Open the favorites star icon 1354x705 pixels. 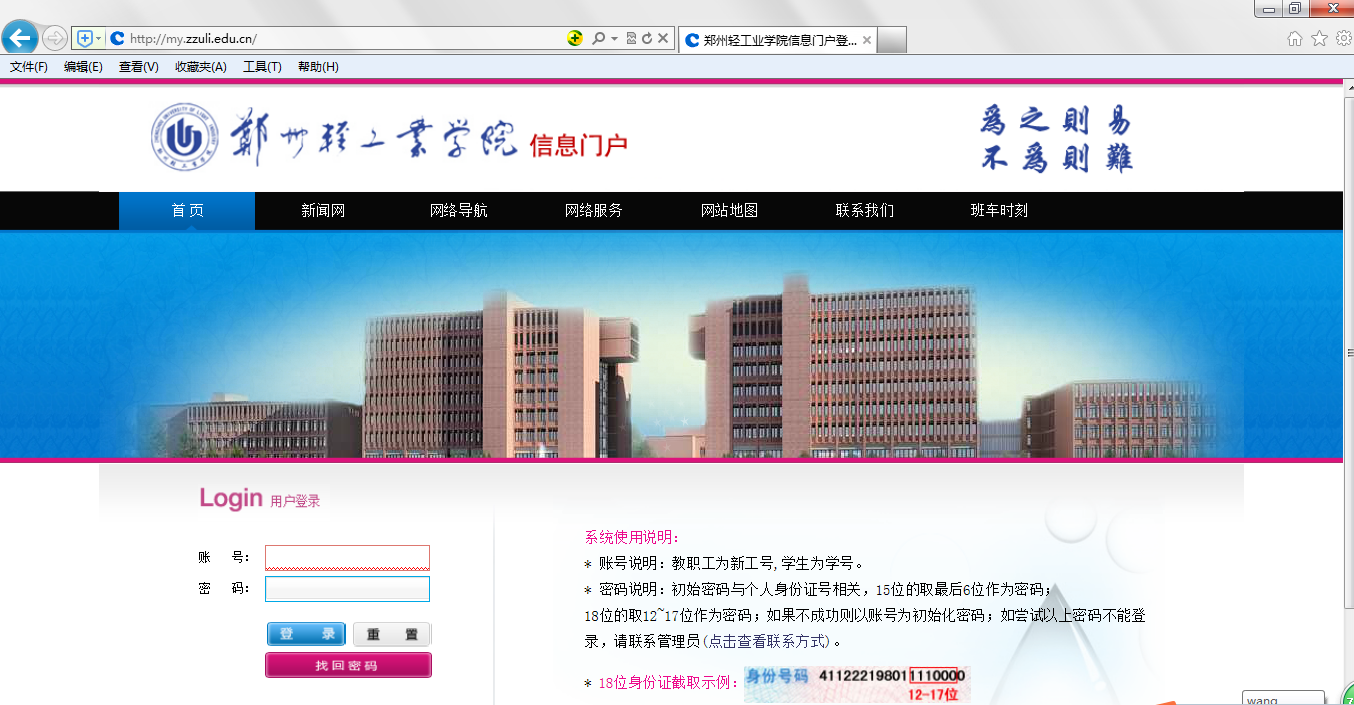pos(1319,38)
